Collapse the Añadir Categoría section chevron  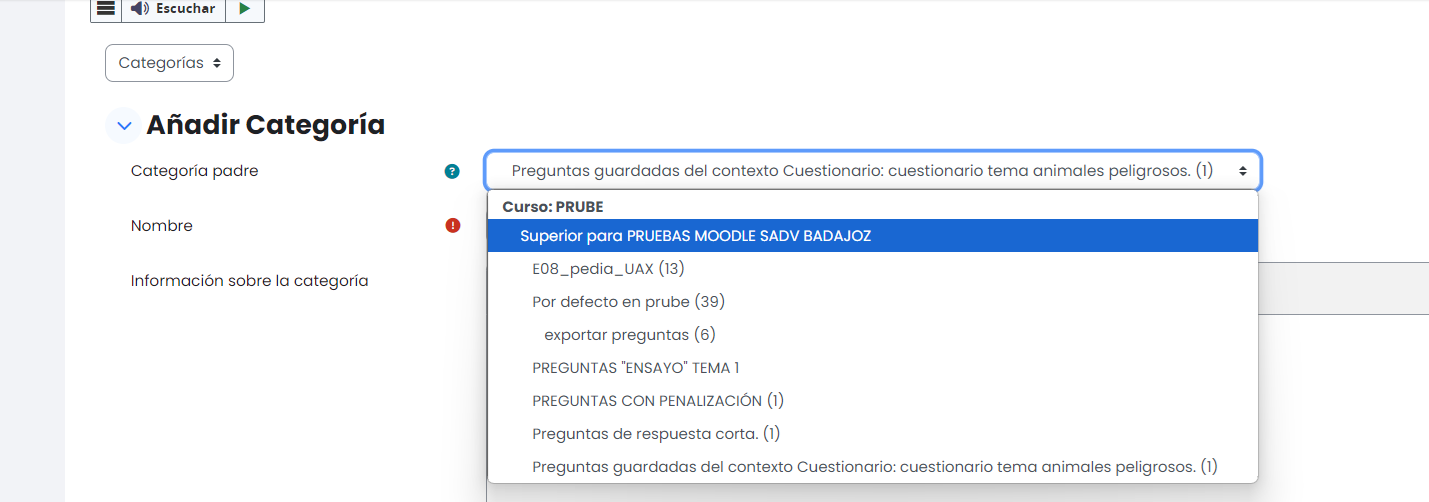[x=124, y=126]
